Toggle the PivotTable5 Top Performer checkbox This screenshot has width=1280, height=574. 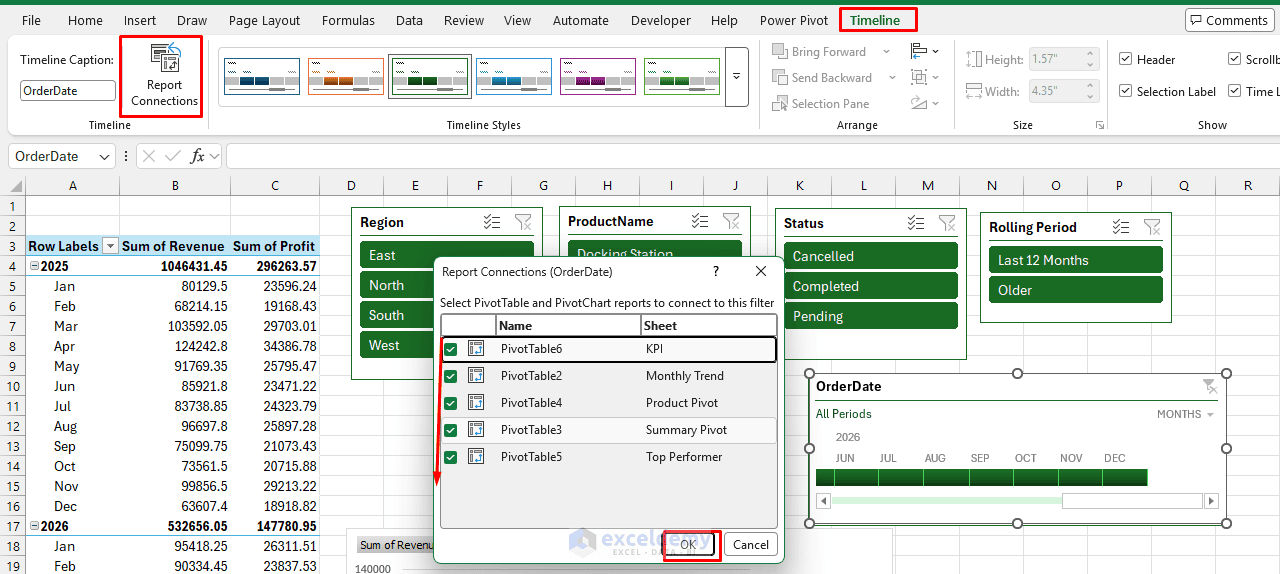[451, 457]
